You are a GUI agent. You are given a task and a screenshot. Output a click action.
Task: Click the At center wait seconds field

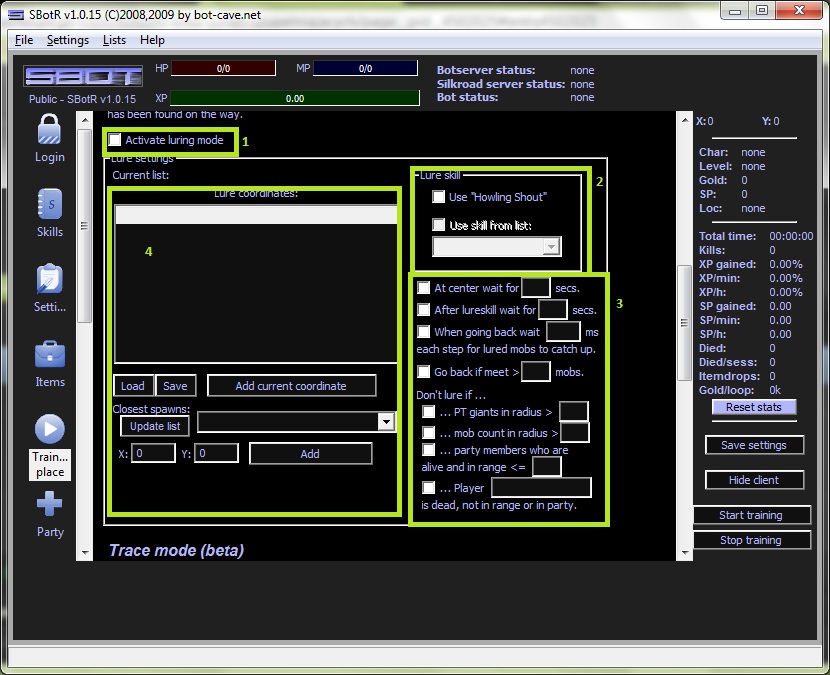click(x=536, y=287)
